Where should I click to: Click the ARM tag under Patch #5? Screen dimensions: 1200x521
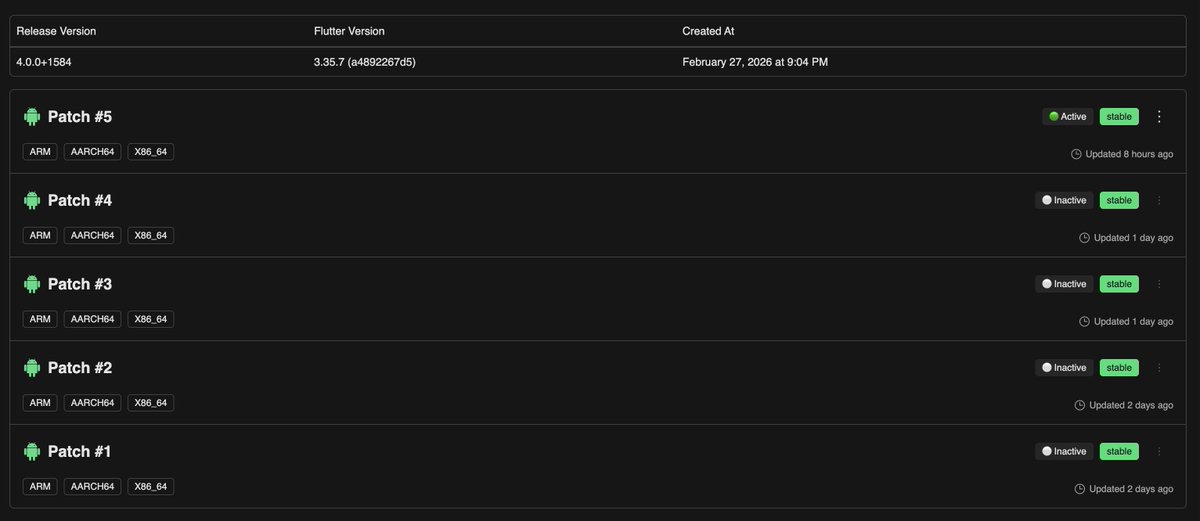tap(40, 152)
